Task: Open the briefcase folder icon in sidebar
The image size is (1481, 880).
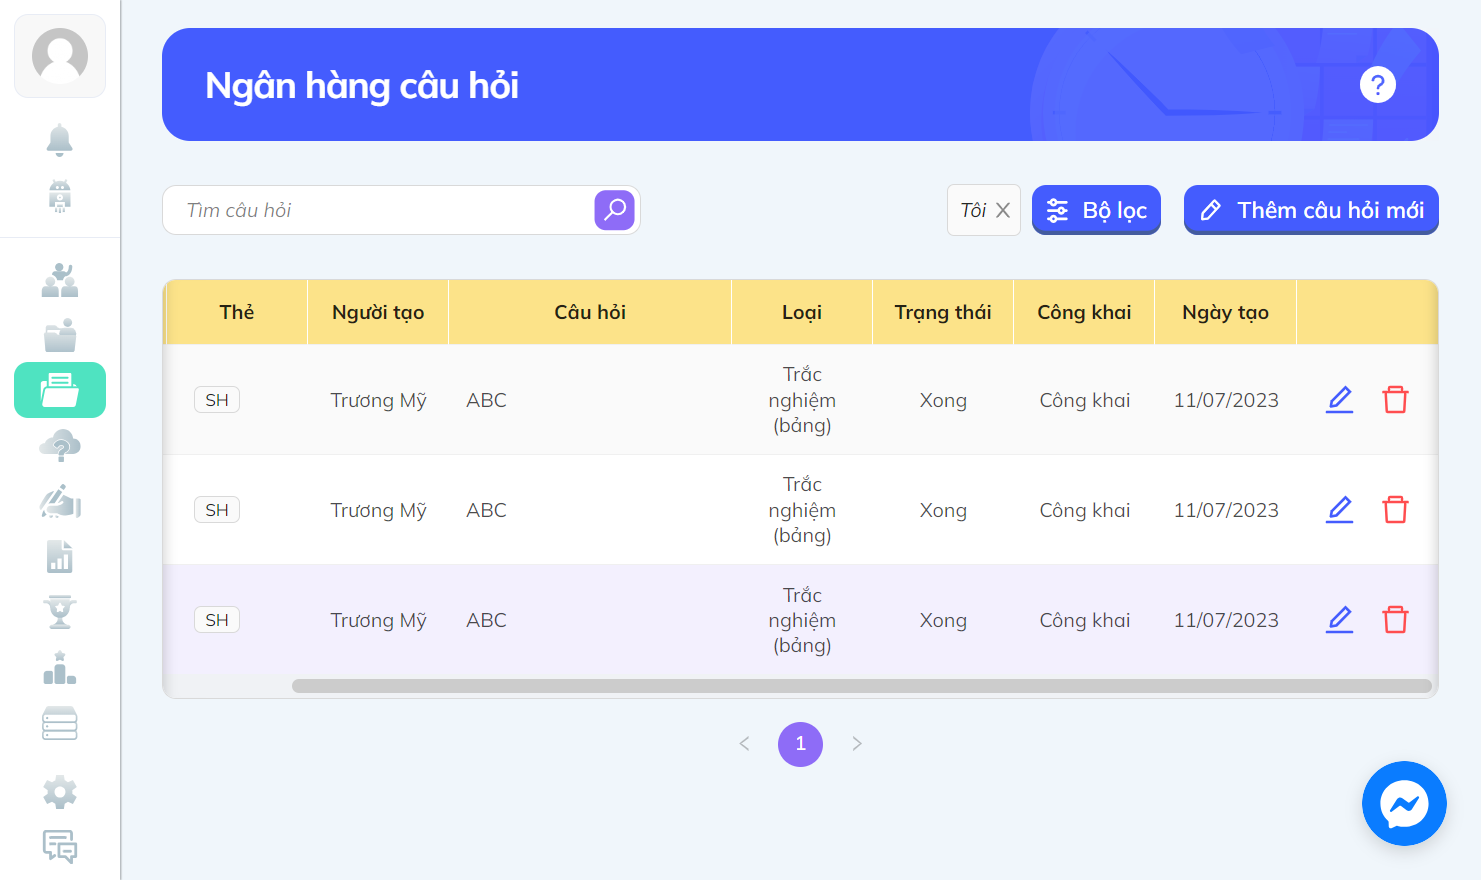Action: click(60, 335)
